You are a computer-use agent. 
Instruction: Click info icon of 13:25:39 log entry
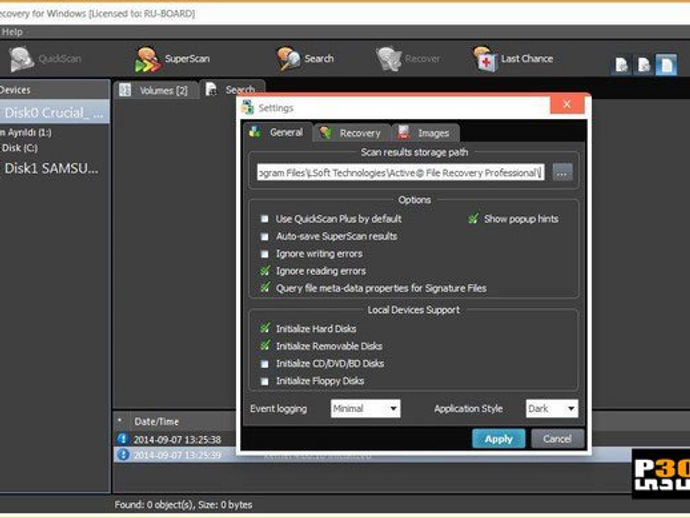tap(123, 454)
